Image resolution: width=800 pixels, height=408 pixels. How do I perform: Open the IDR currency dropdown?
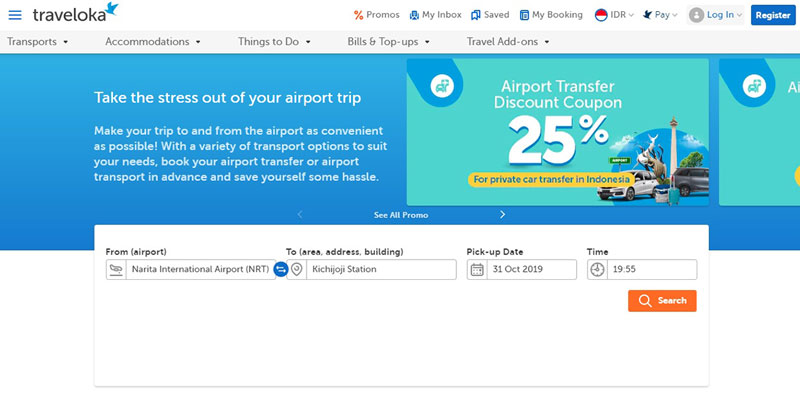point(614,15)
